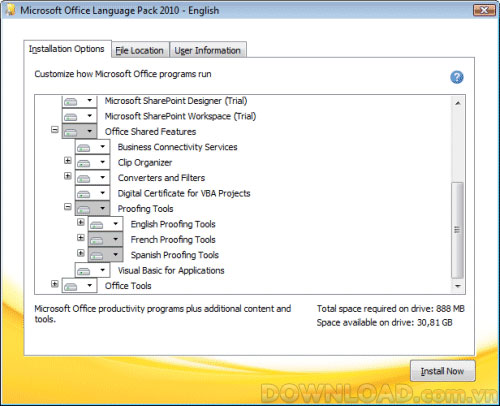The width and height of the screenshot is (500, 406).
Task: Switch to the Installation Options tab
Action: click(67, 49)
